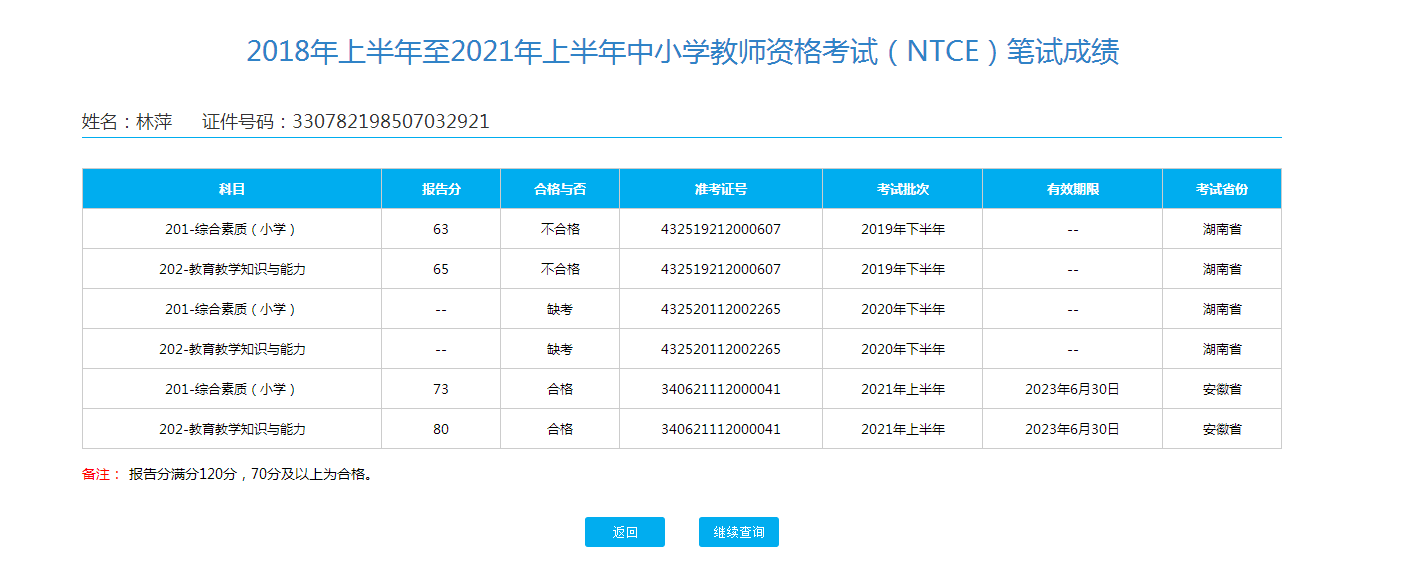Click 340621112000041 in the row scoring 80
Viewport: 1415px width, 580px height.
point(721,429)
